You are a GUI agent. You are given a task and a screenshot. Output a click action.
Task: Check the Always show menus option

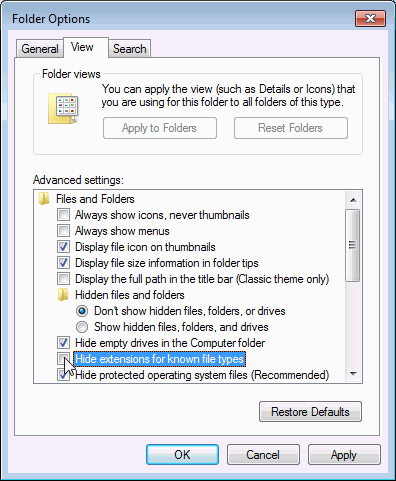pyautogui.click(x=63, y=231)
